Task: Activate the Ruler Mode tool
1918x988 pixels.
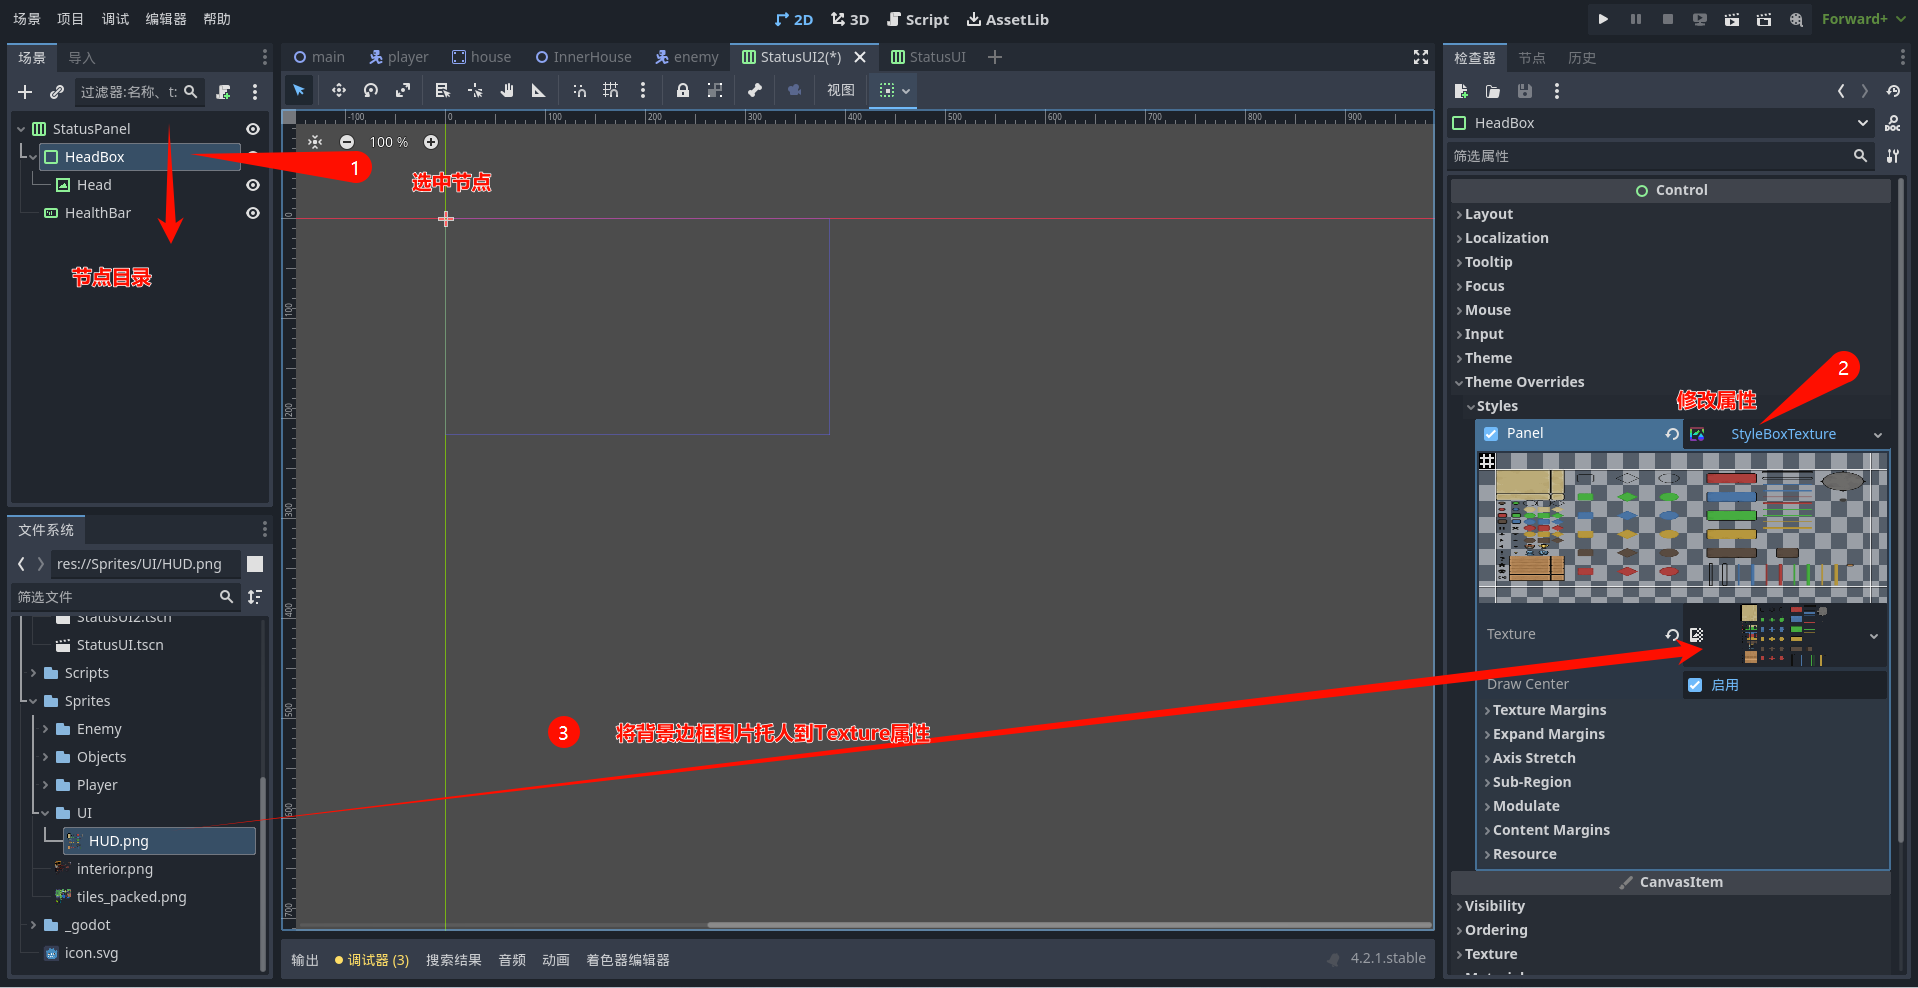Action: [539, 90]
